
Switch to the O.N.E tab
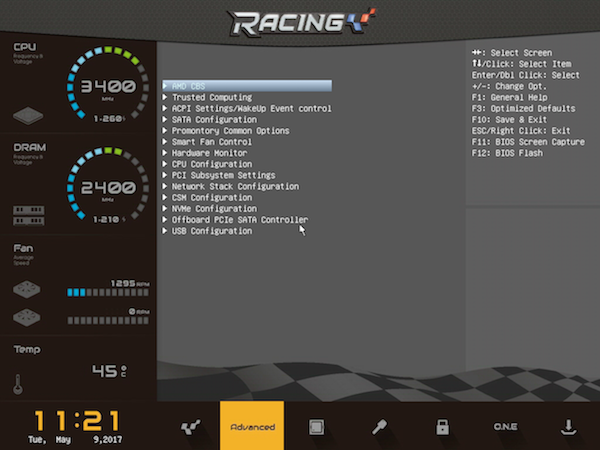pyautogui.click(x=505, y=426)
